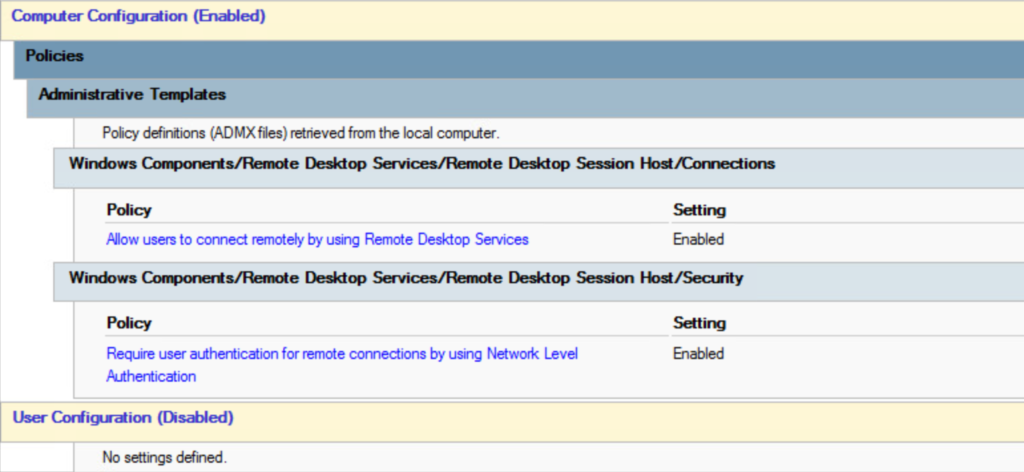Select the Enabled value for the remote connection policy
The height and width of the screenshot is (472, 1024).
tap(698, 240)
